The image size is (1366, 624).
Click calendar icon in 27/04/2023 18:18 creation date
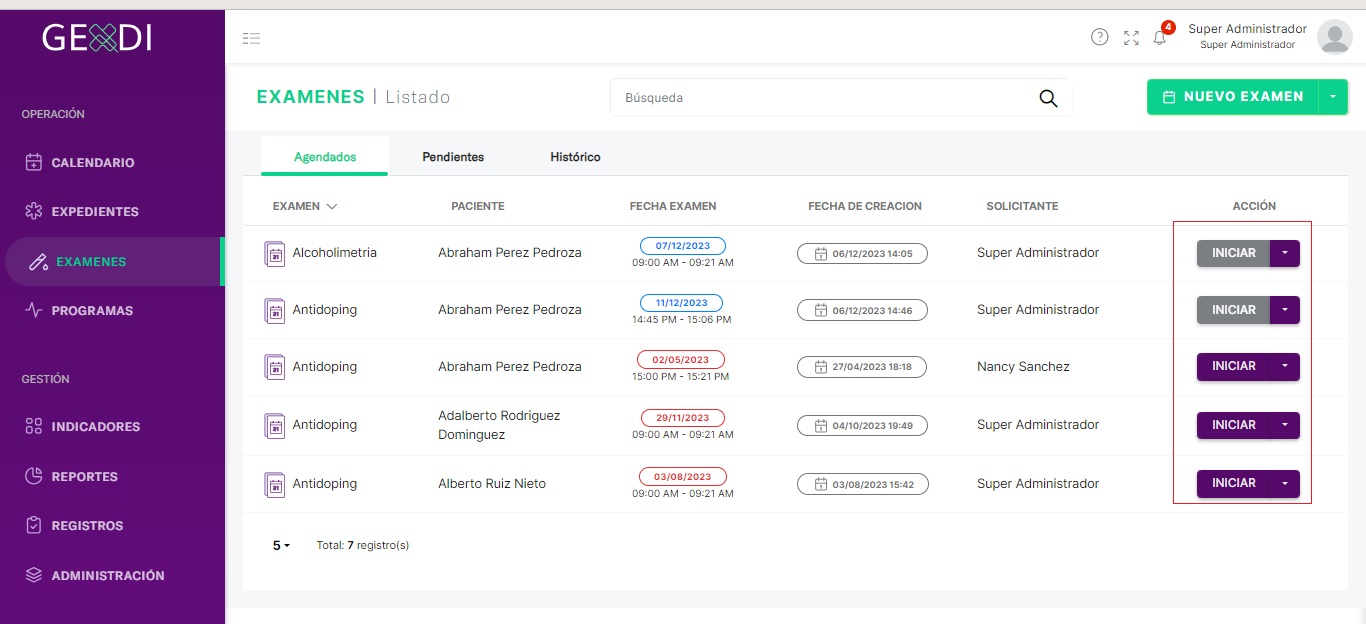(x=821, y=367)
